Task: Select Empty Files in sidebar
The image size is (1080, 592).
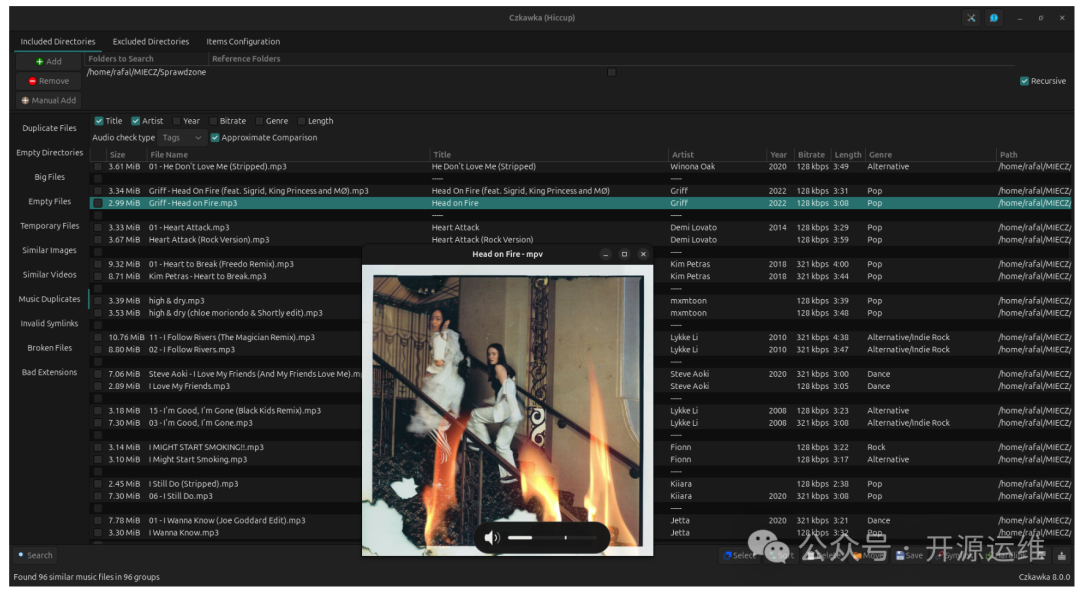Action: [50, 201]
